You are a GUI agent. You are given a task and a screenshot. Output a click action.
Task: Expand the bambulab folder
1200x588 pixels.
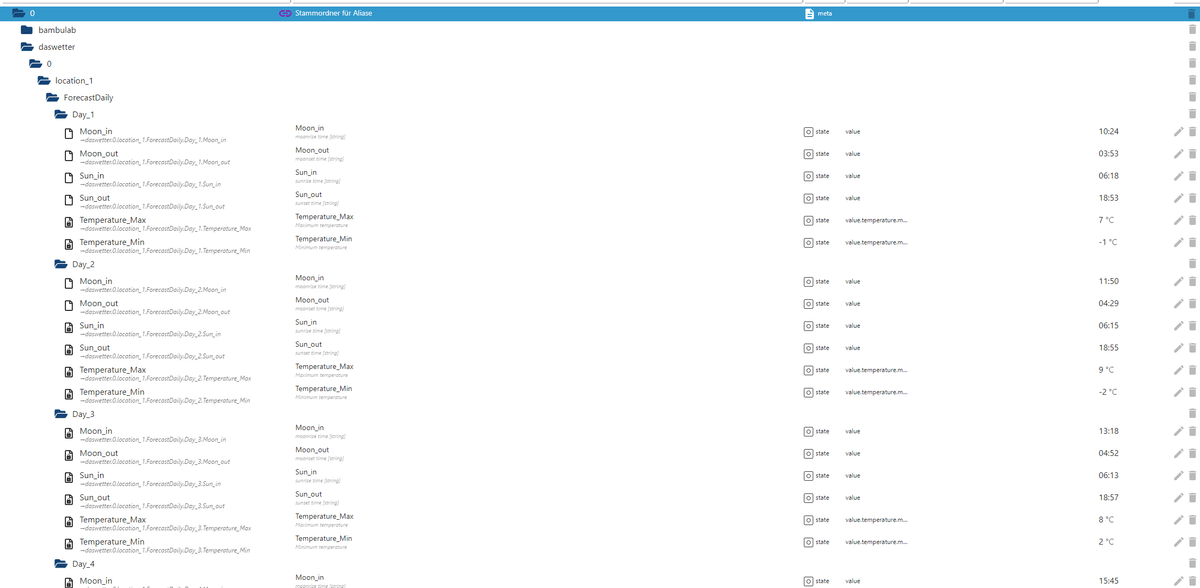pos(24,29)
